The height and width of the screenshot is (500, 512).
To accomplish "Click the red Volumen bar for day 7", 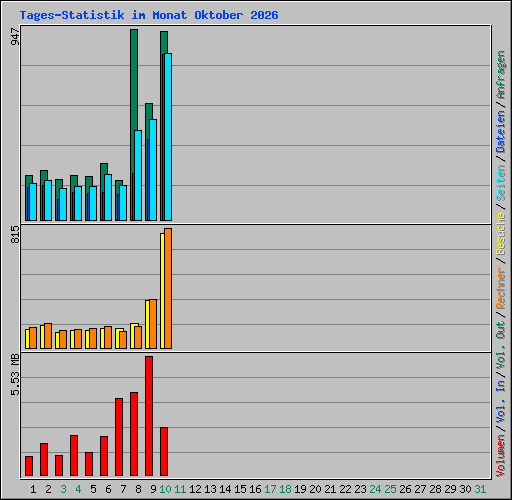I will [x=119, y=437].
